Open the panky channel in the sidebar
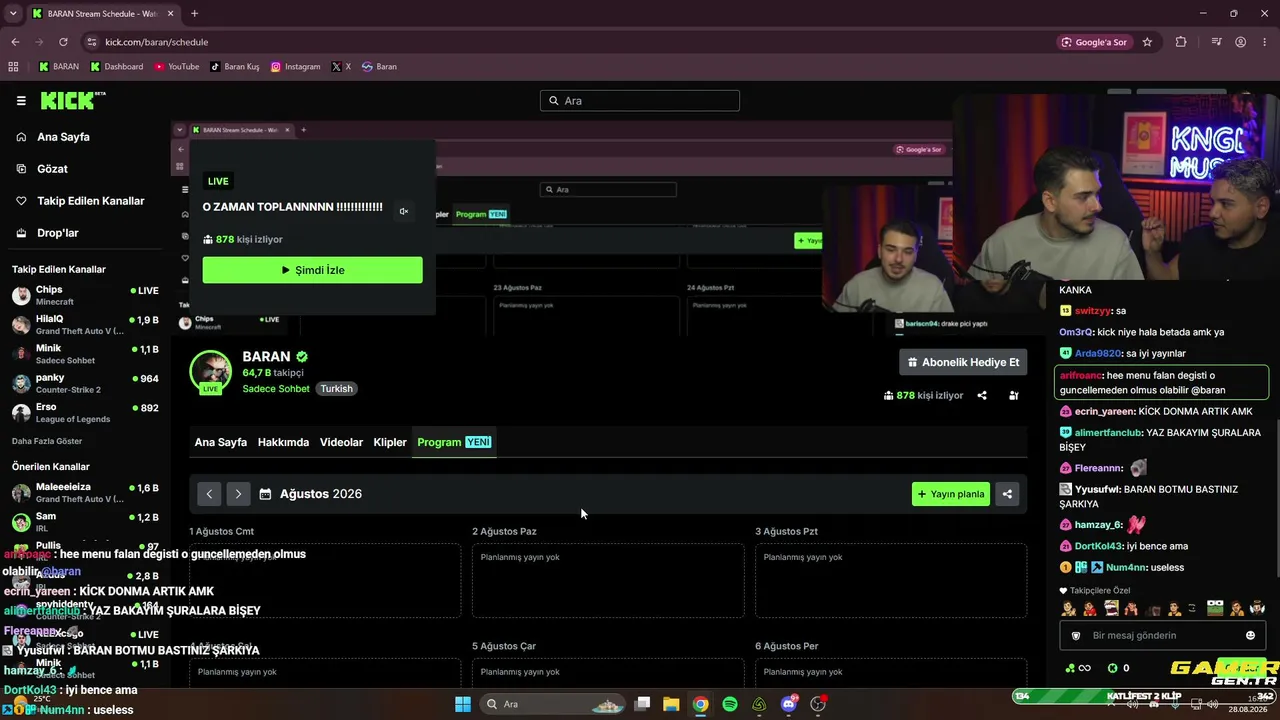Viewport: 1280px width, 720px height. [85, 384]
